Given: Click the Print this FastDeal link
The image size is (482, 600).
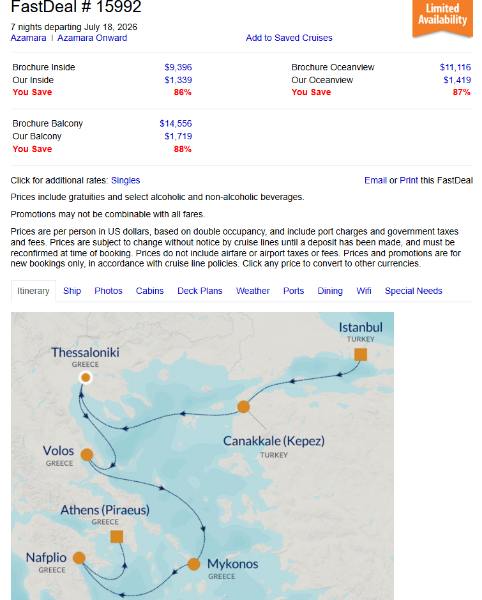Looking at the screenshot, I should [409, 180].
